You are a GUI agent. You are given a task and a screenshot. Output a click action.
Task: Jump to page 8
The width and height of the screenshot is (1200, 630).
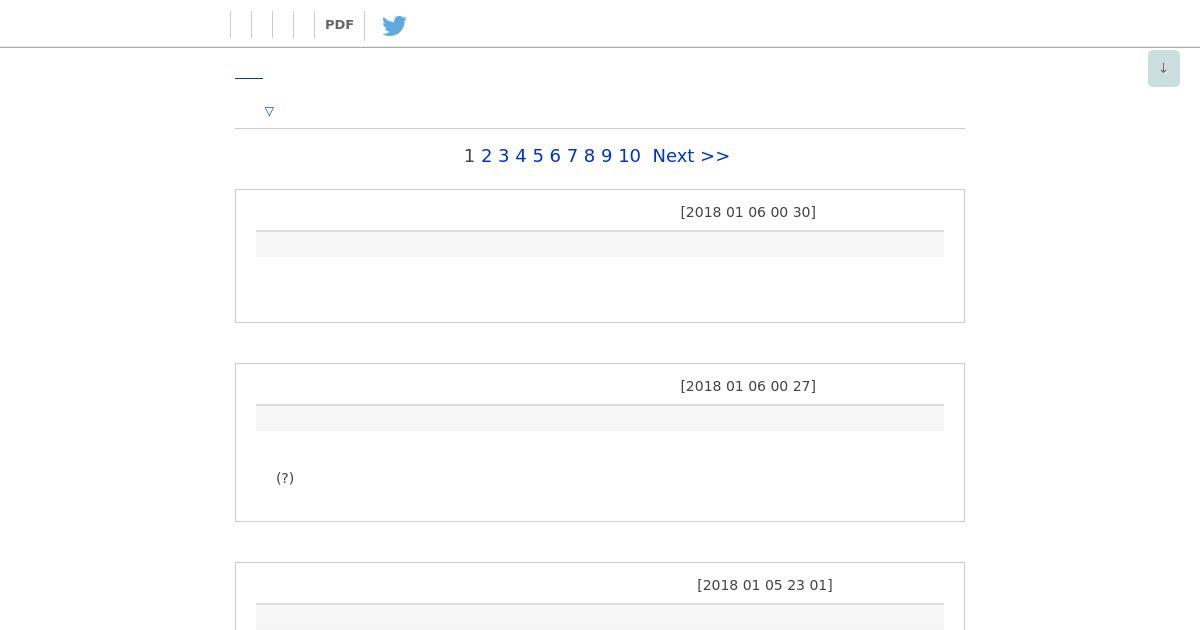click(x=589, y=156)
